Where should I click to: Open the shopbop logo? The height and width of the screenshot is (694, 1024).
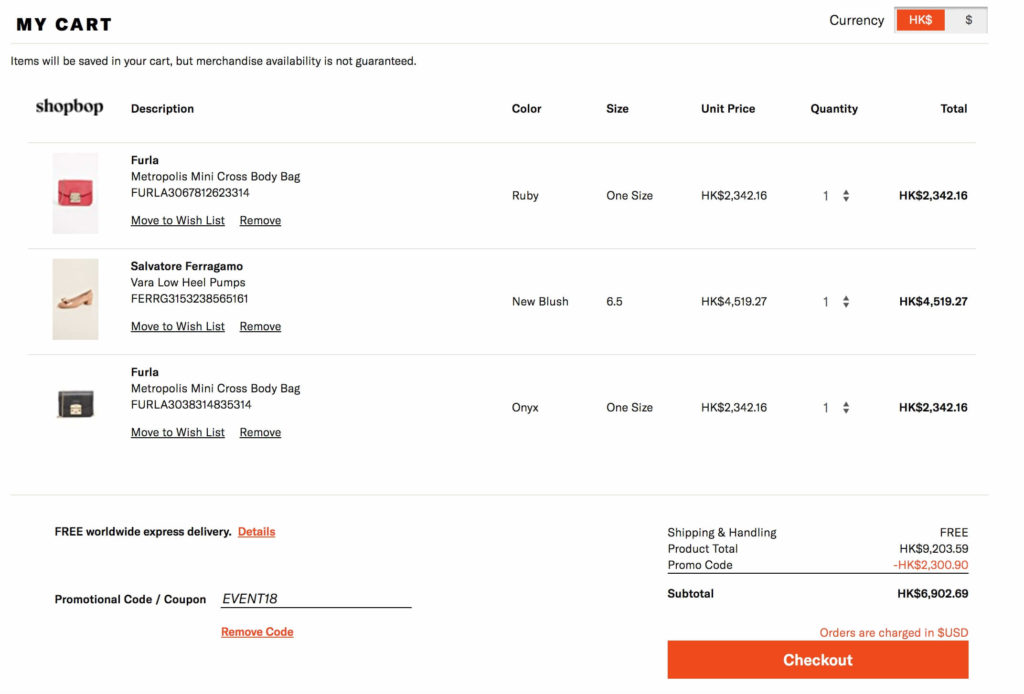coord(69,106)
